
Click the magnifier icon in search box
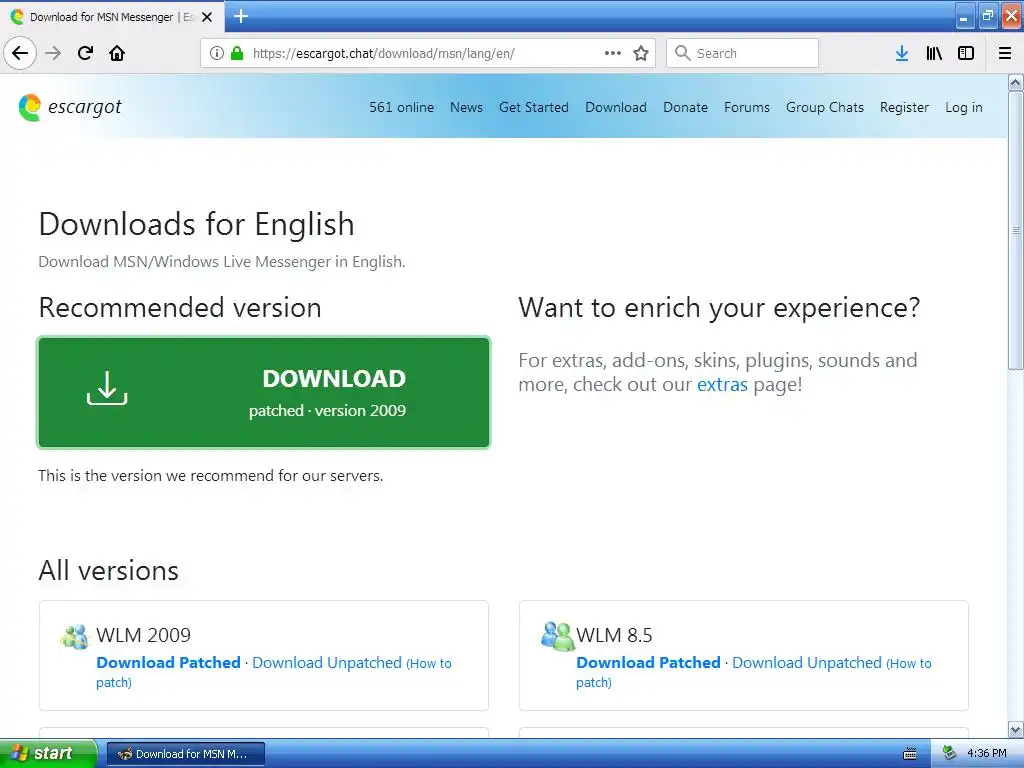682,53
